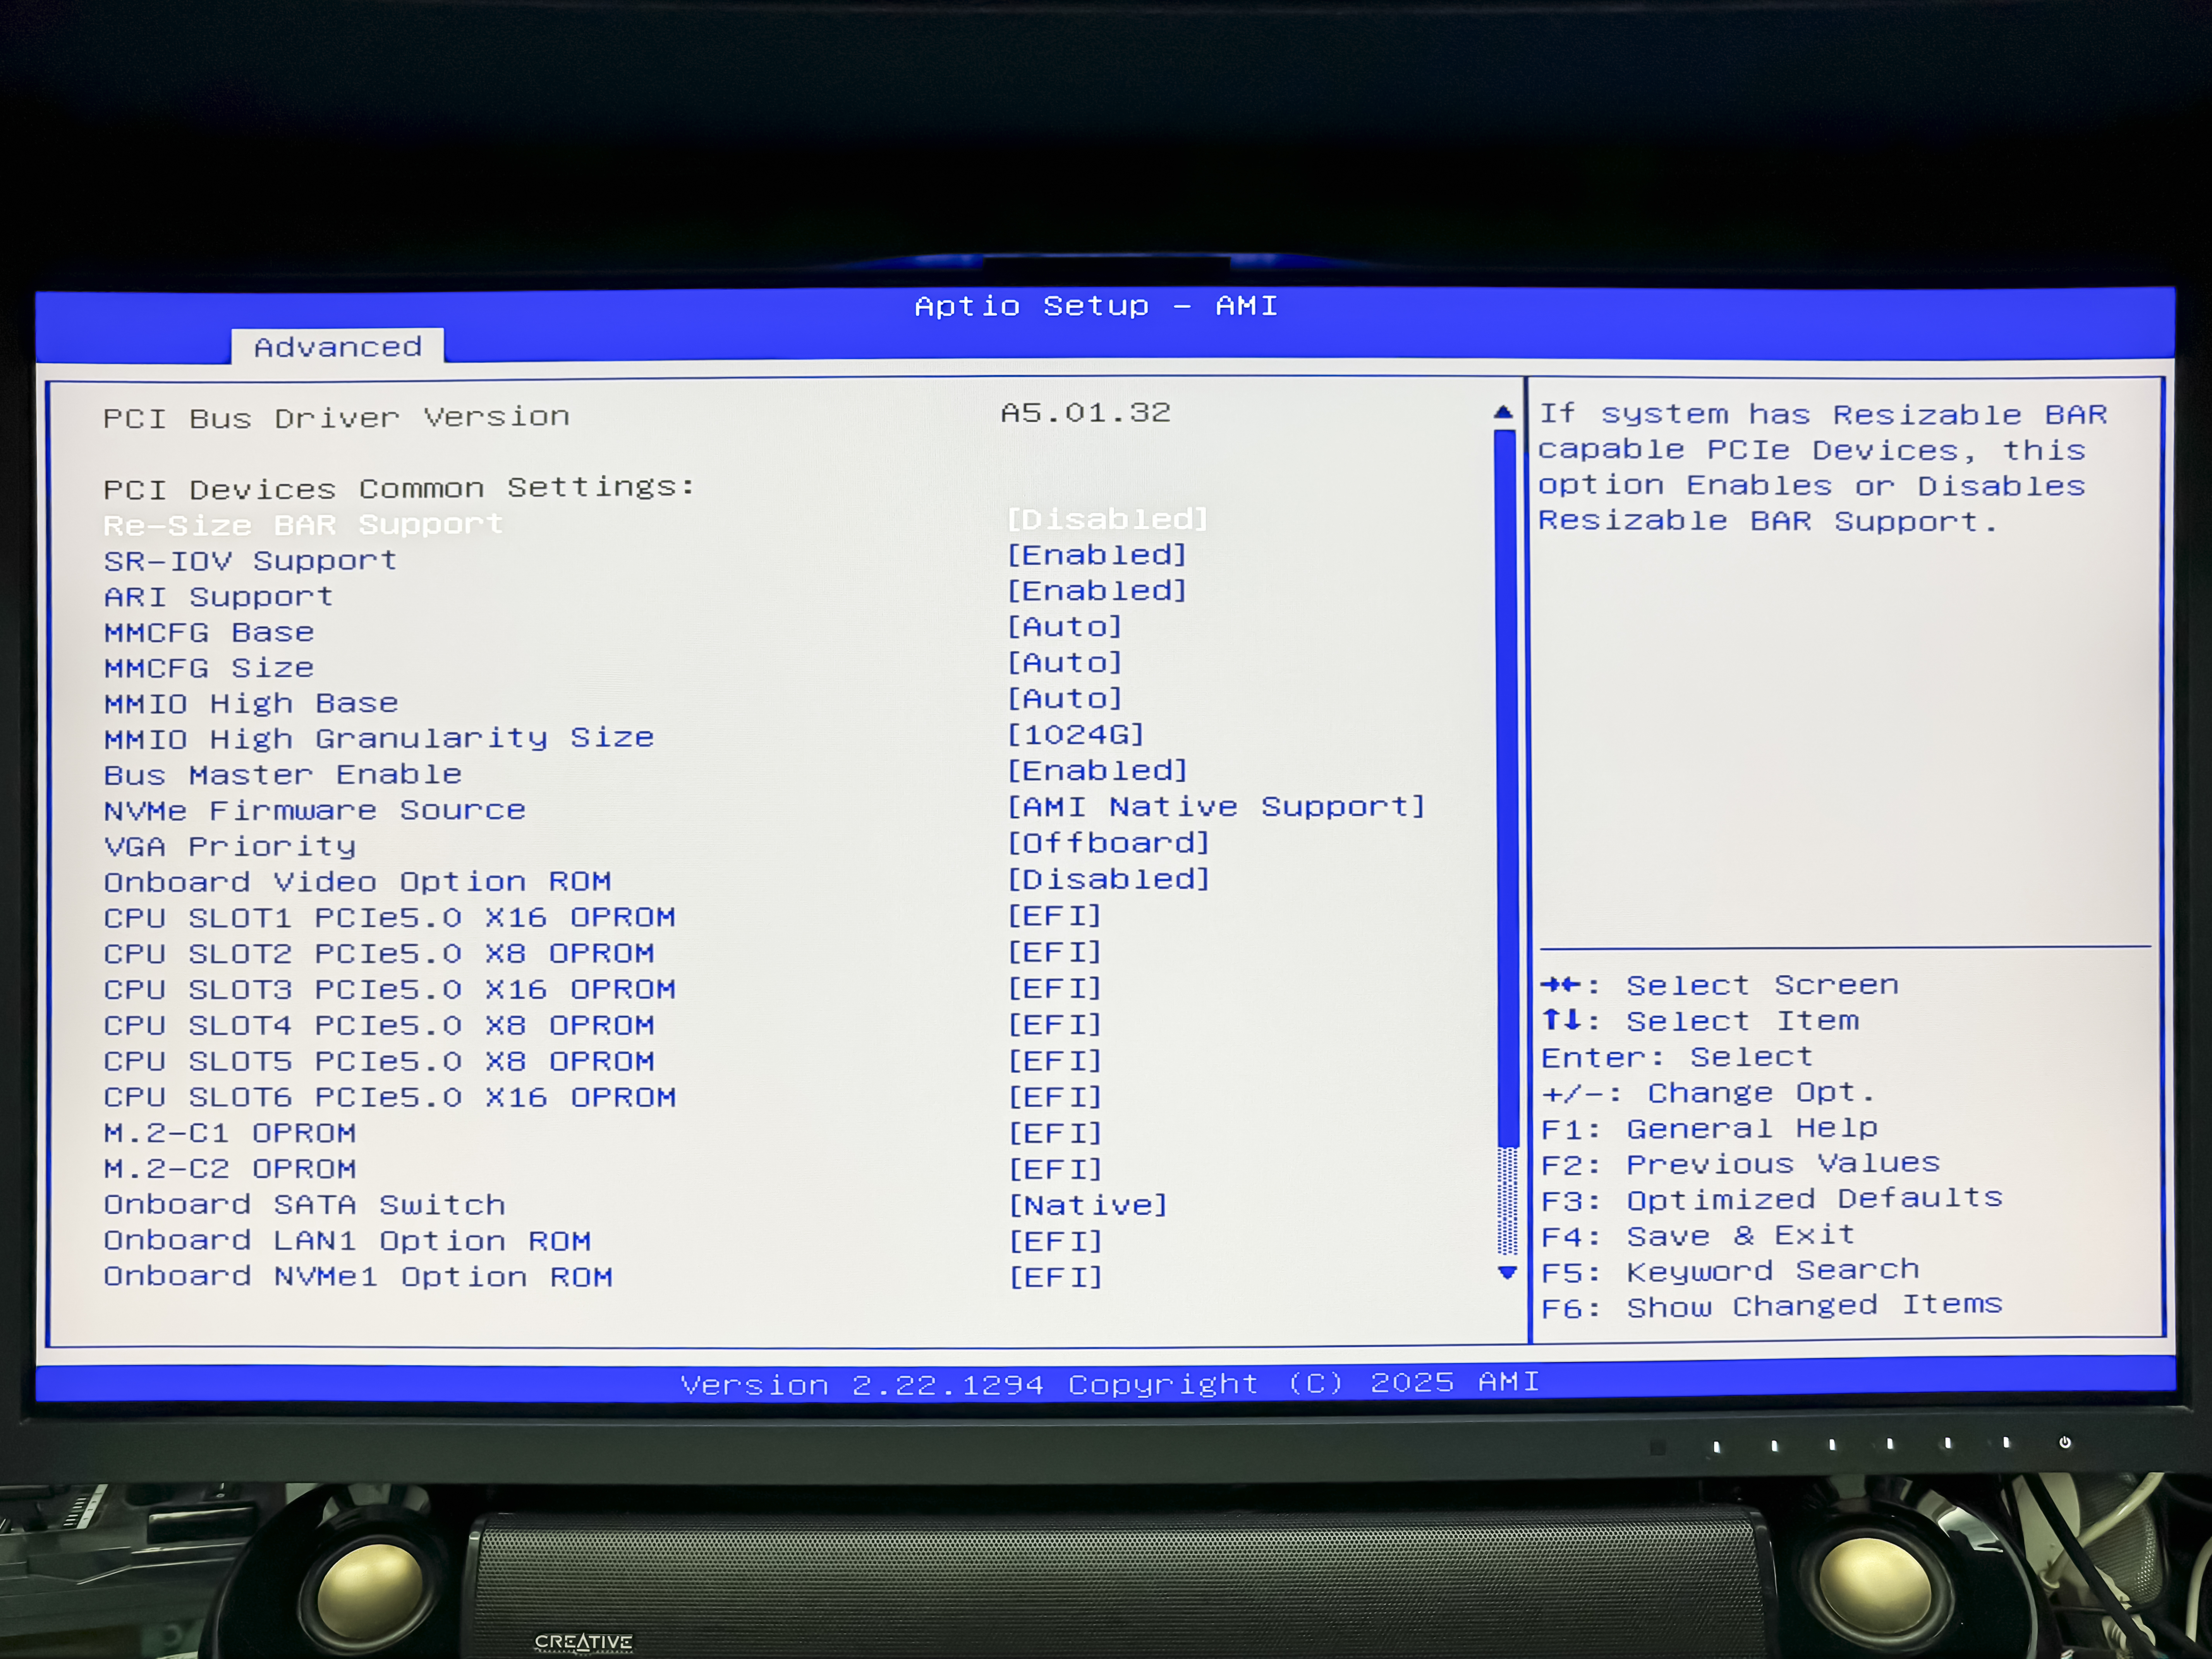This screenshot has width=2212, height=1659.
Task: Select CPU SLOT5 PCIe5.0 X8 OPROM
Action: pos(379,1062)
